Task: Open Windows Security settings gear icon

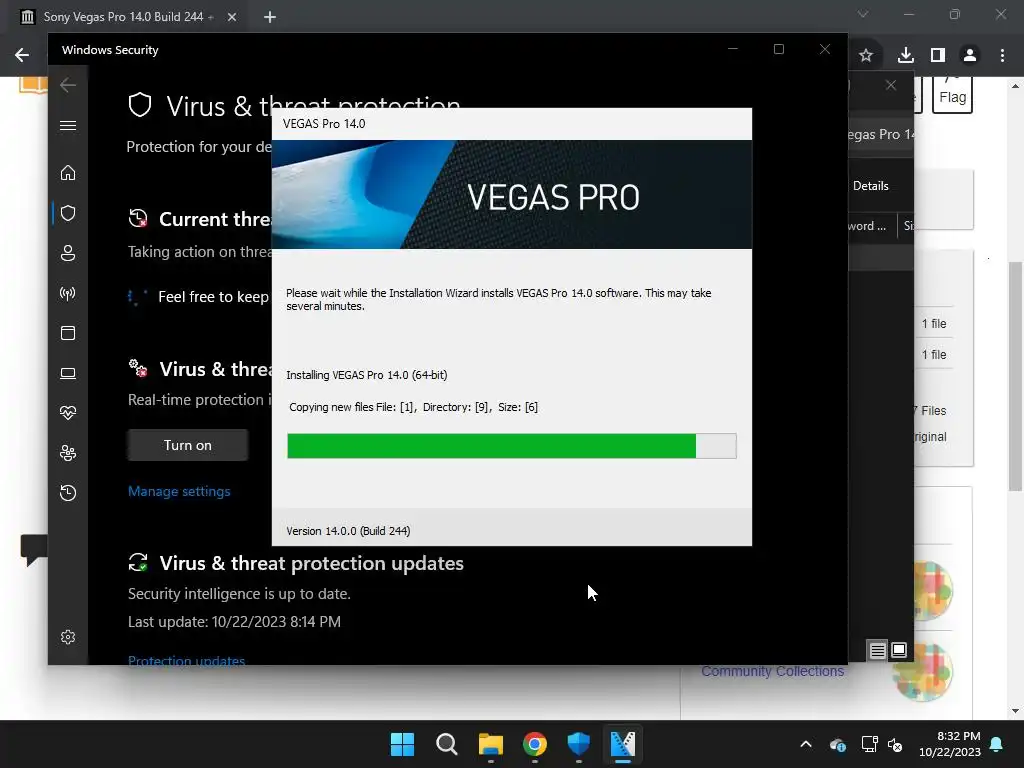Action: click(x=68, y=637)
